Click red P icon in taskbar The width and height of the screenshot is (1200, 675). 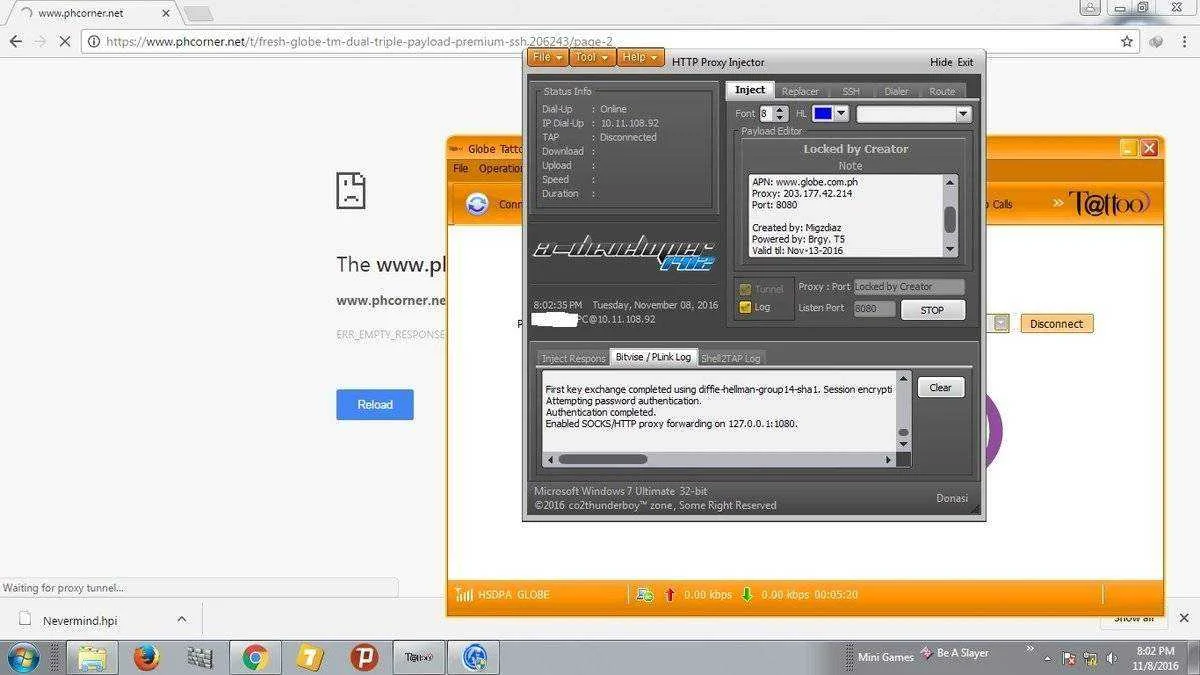[364, 657]
